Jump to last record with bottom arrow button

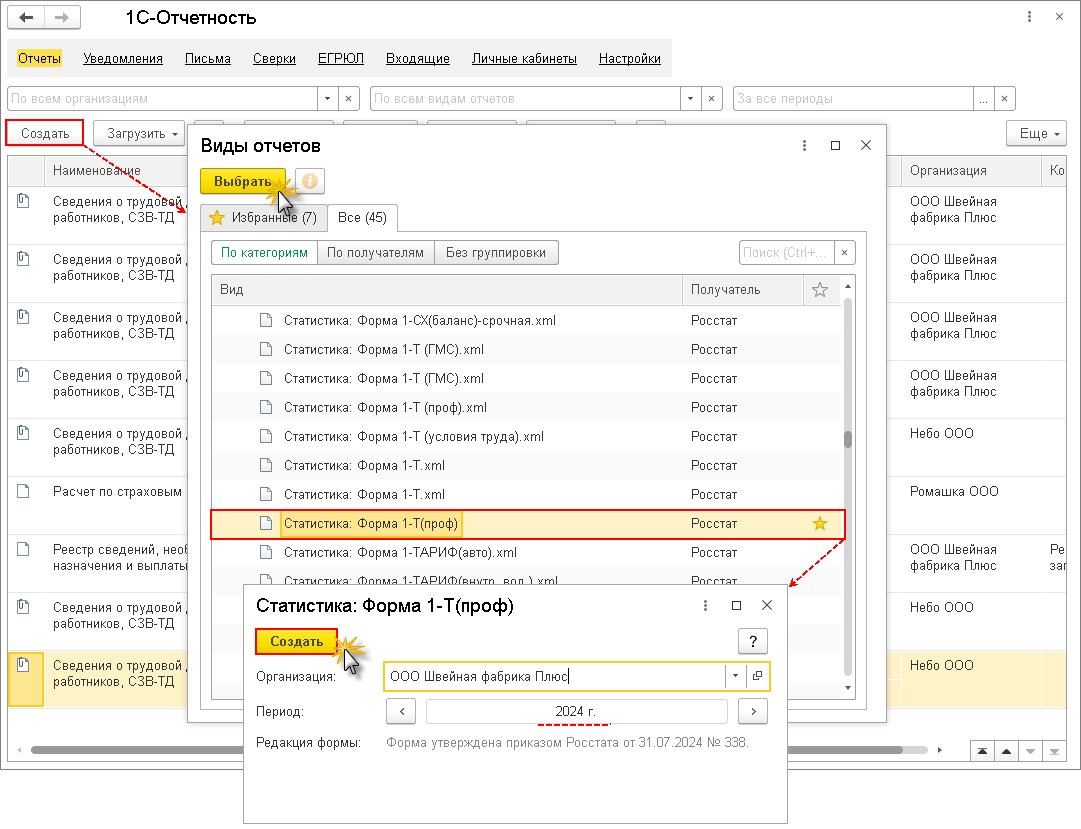click(x=1054, y=751)
